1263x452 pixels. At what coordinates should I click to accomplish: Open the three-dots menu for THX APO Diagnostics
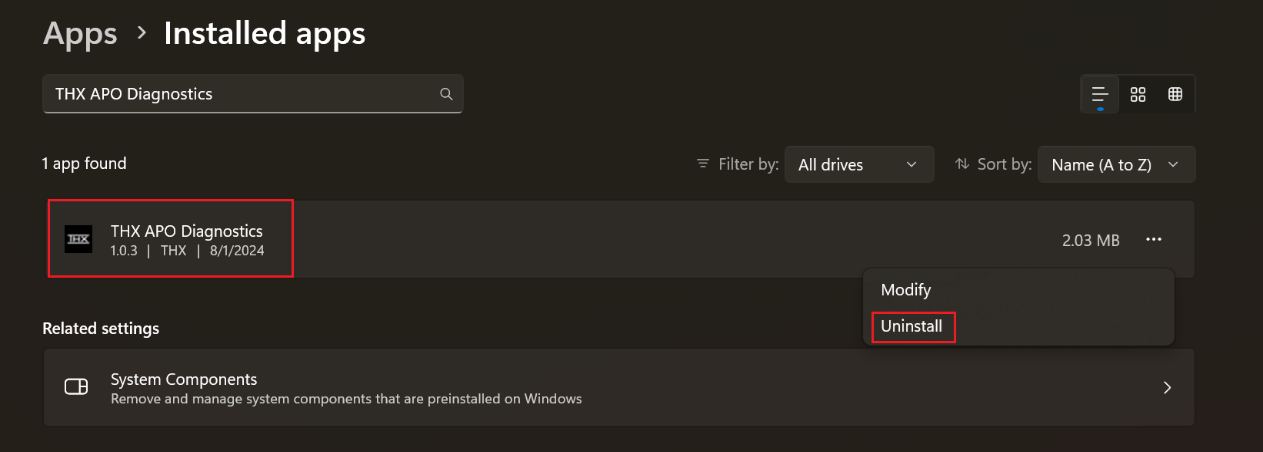[1154, 240]
